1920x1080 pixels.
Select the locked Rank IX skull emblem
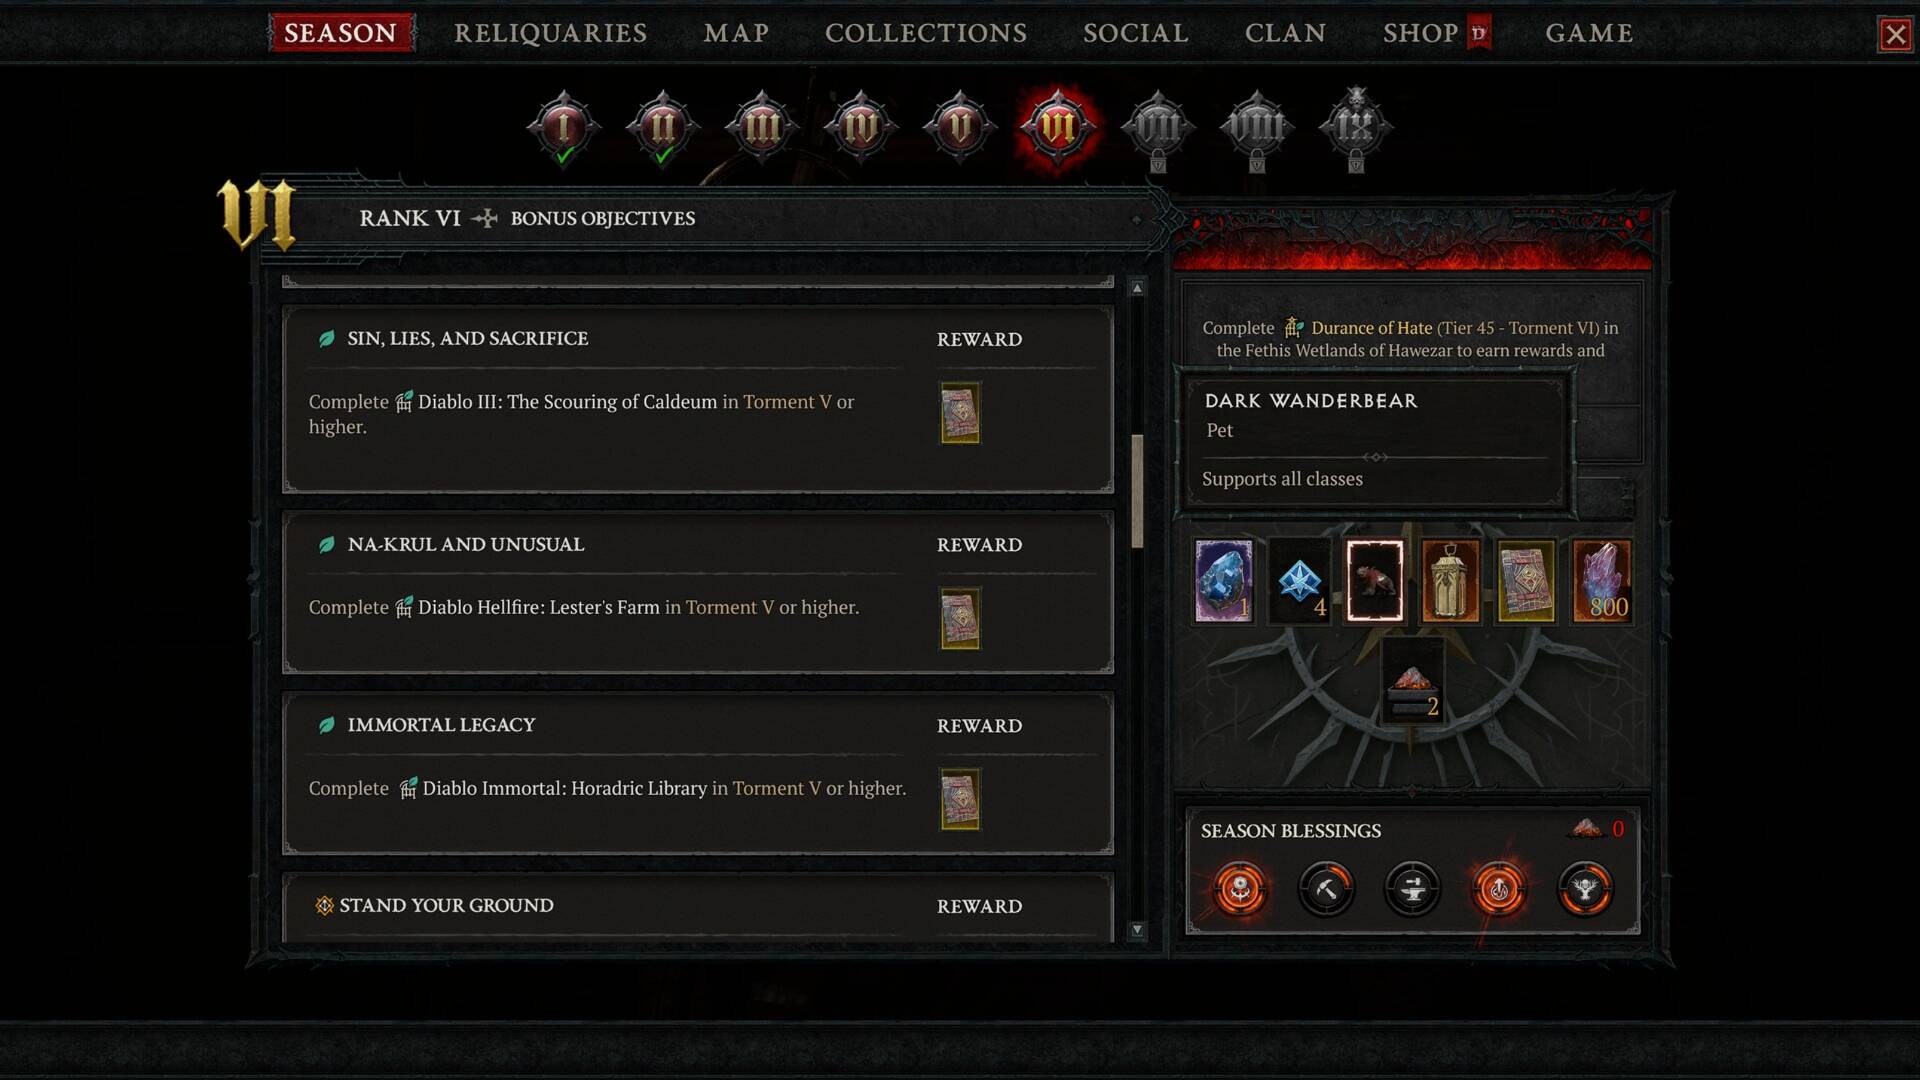(1355, 127)
